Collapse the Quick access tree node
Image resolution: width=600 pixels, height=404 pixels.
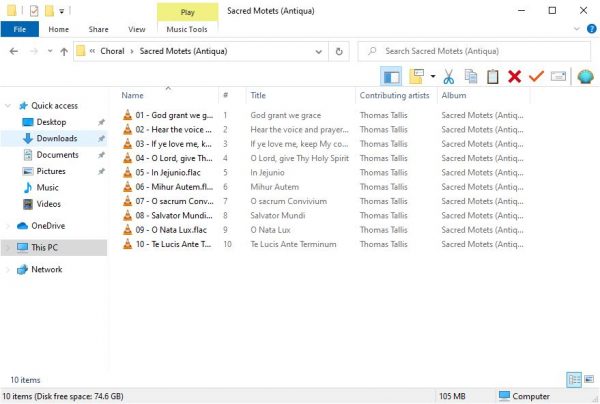point(8,106)
